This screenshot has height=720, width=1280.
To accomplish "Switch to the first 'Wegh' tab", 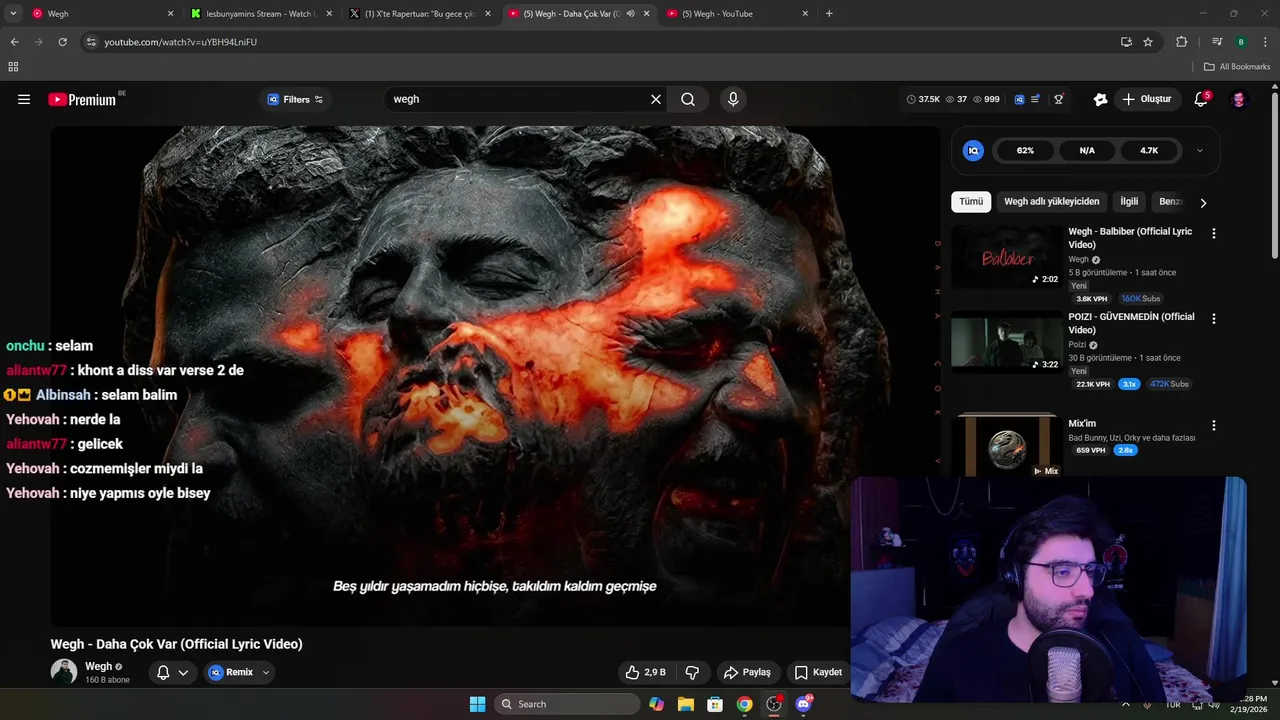I will click(x=100, y=14).
